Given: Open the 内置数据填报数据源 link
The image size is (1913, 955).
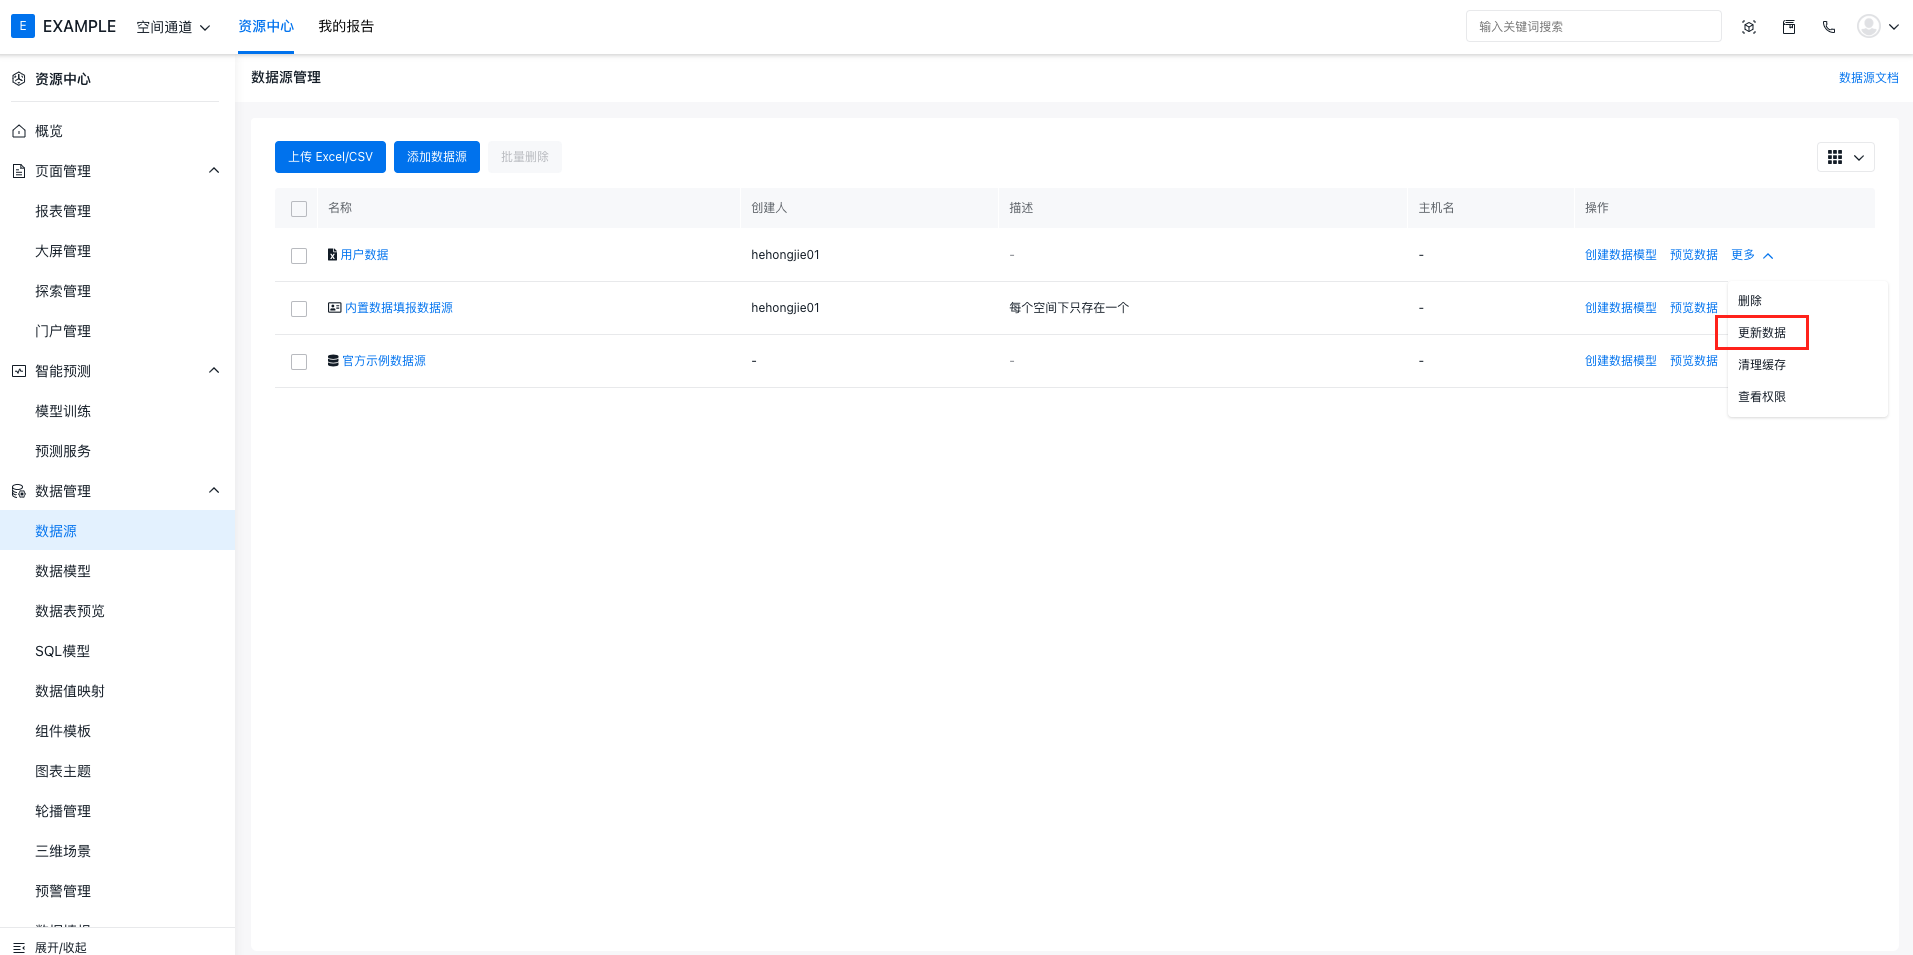Looking at the screenshot, I should pyautogui.click(x=399, y=308).
